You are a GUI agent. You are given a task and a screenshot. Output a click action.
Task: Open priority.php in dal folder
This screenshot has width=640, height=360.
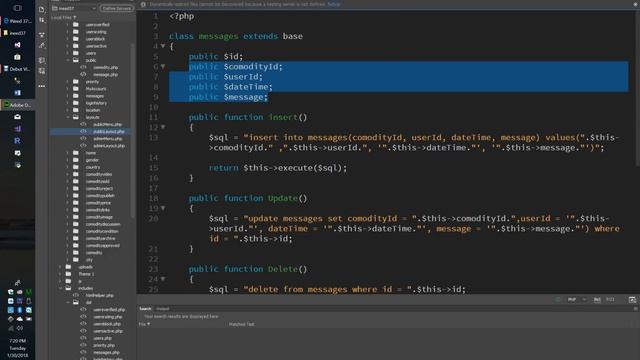[x=104, y=345]
